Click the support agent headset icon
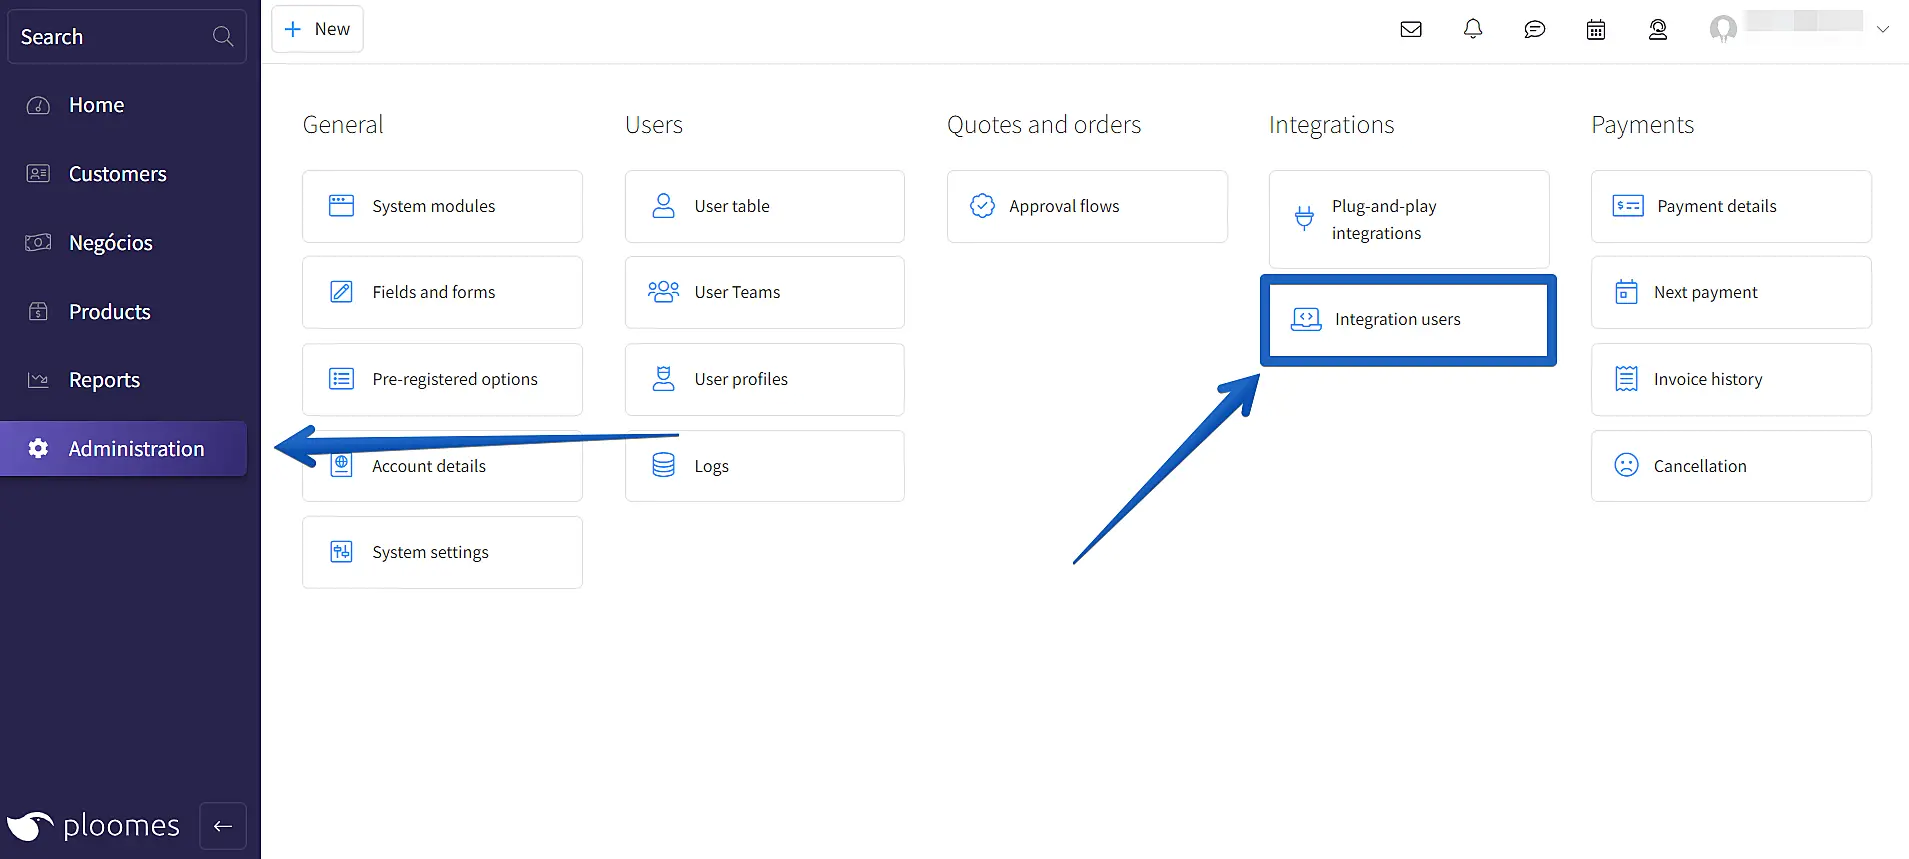The width and height of the screenshot is (1909, 859). point(1658,29)
